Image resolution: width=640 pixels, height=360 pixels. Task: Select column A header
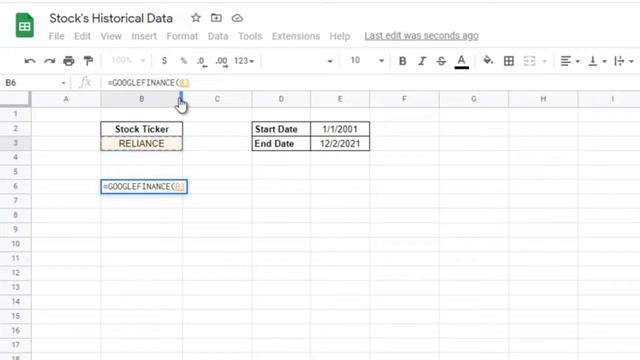pyautogui.click(x=66, y=99)
